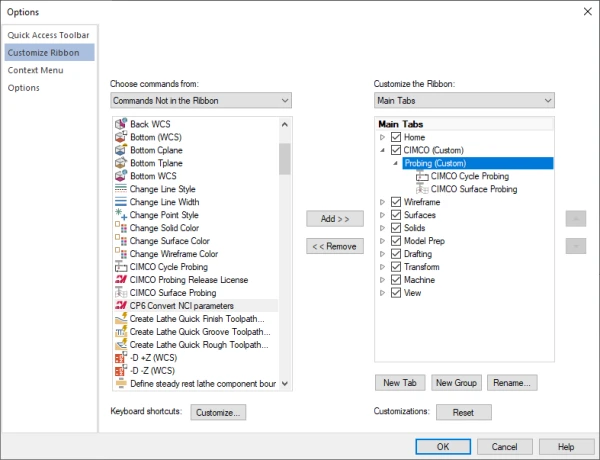Click the Change Line Style icon
Viewport: 600px width, 460px height.
pos(120,189)
